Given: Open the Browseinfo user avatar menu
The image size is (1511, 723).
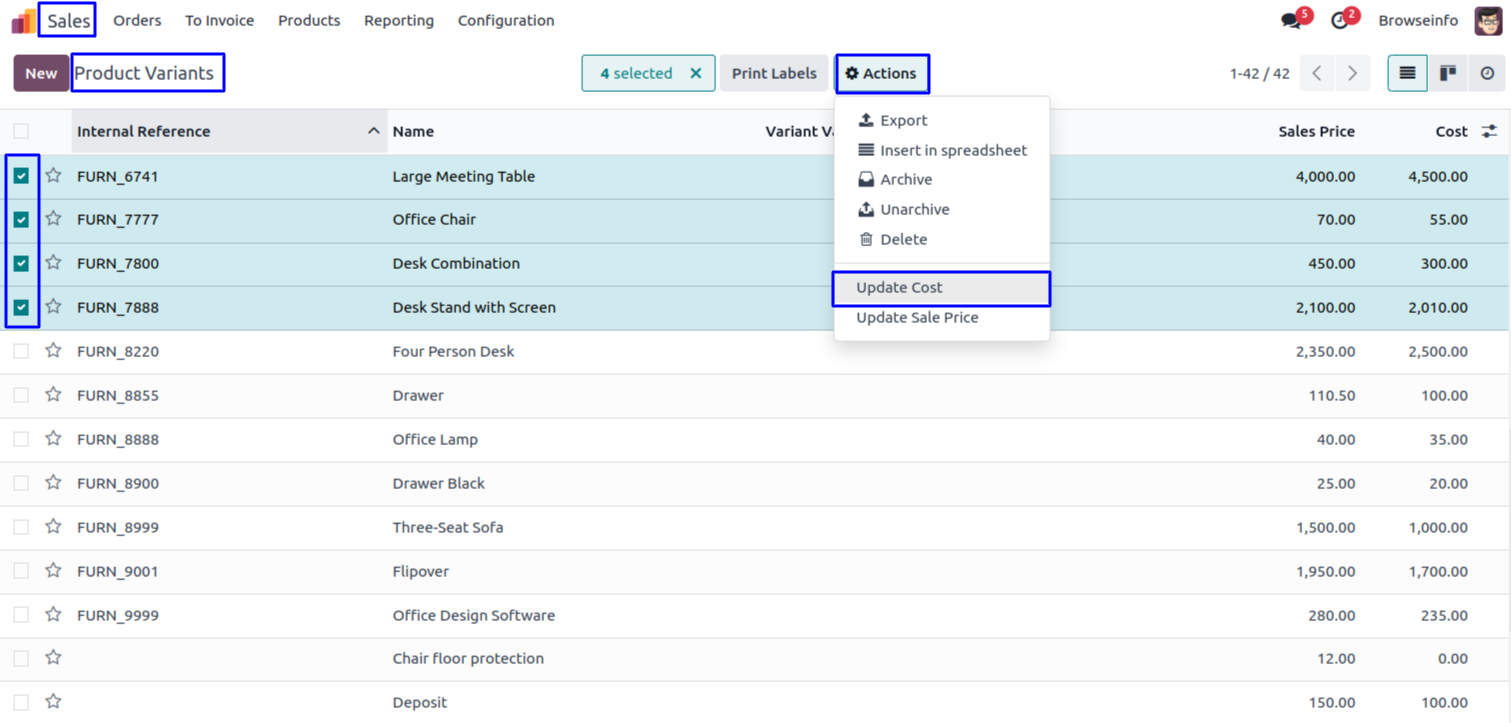Looking at the screenshot, I should click(x=1487, y=21).
